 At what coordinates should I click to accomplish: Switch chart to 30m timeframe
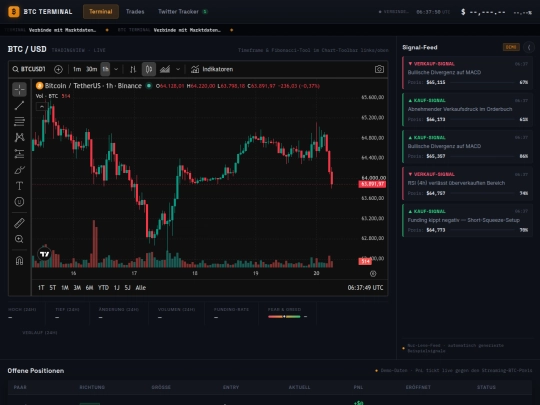coord(91,69)
